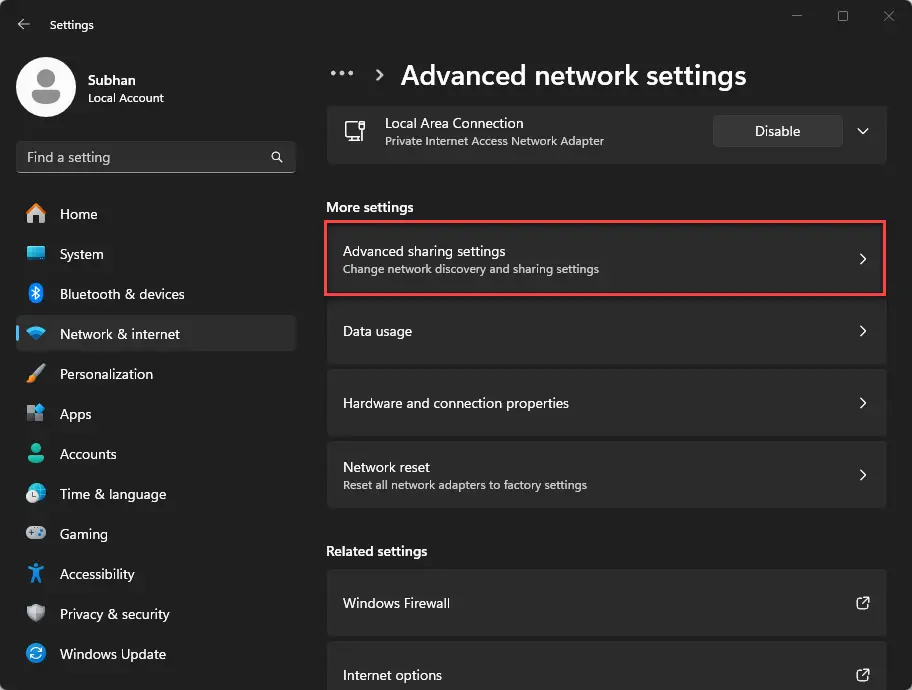Select the Accessibility figure icon
Image resolution: width=912 pixels, height=690 pixels.
36,574
